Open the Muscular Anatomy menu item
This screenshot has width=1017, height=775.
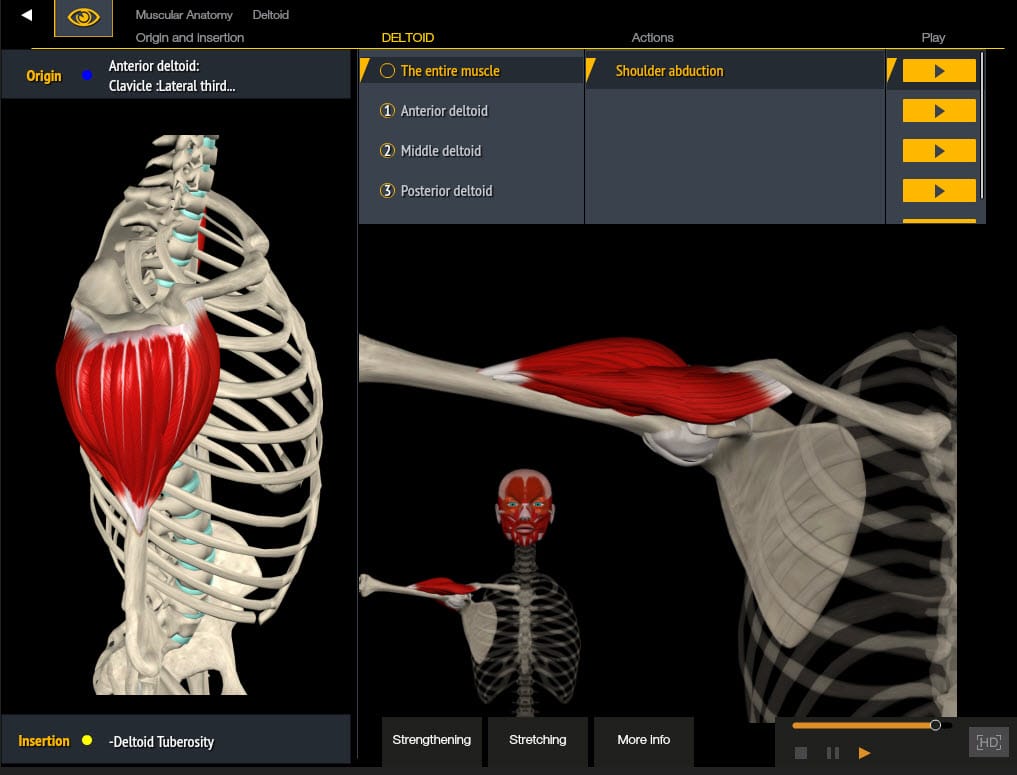pyautogui.click(x=184, y=15)
